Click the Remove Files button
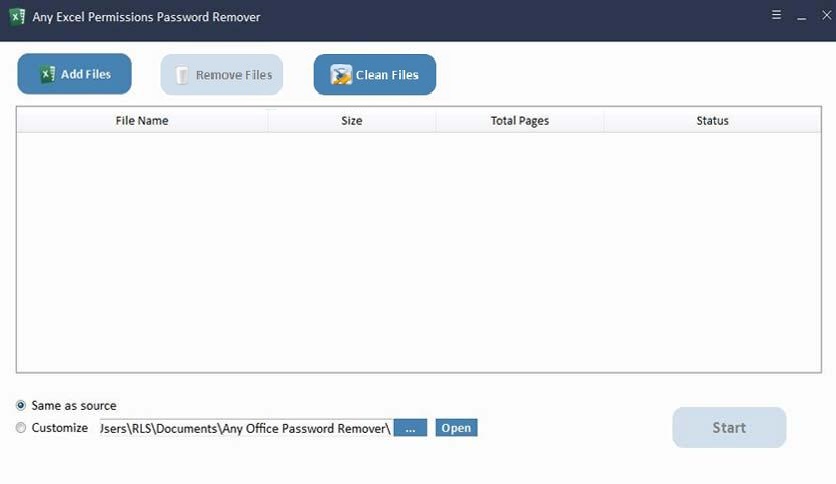This screenshot has width=836, height=484. pos(221,75)
